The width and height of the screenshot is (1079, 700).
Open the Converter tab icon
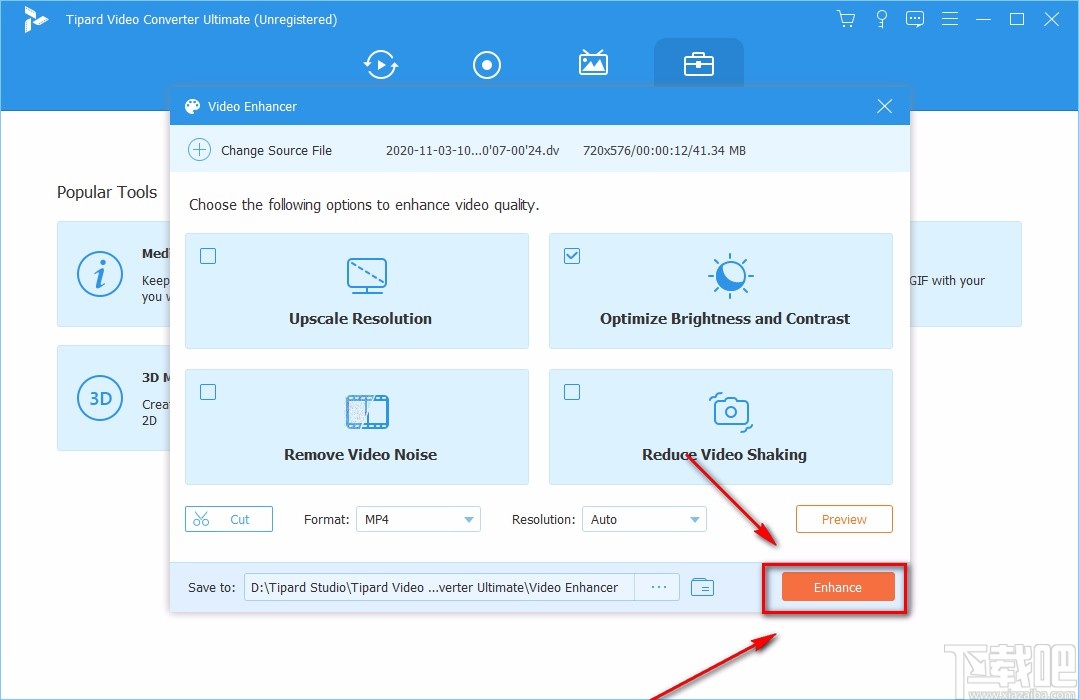381,65
